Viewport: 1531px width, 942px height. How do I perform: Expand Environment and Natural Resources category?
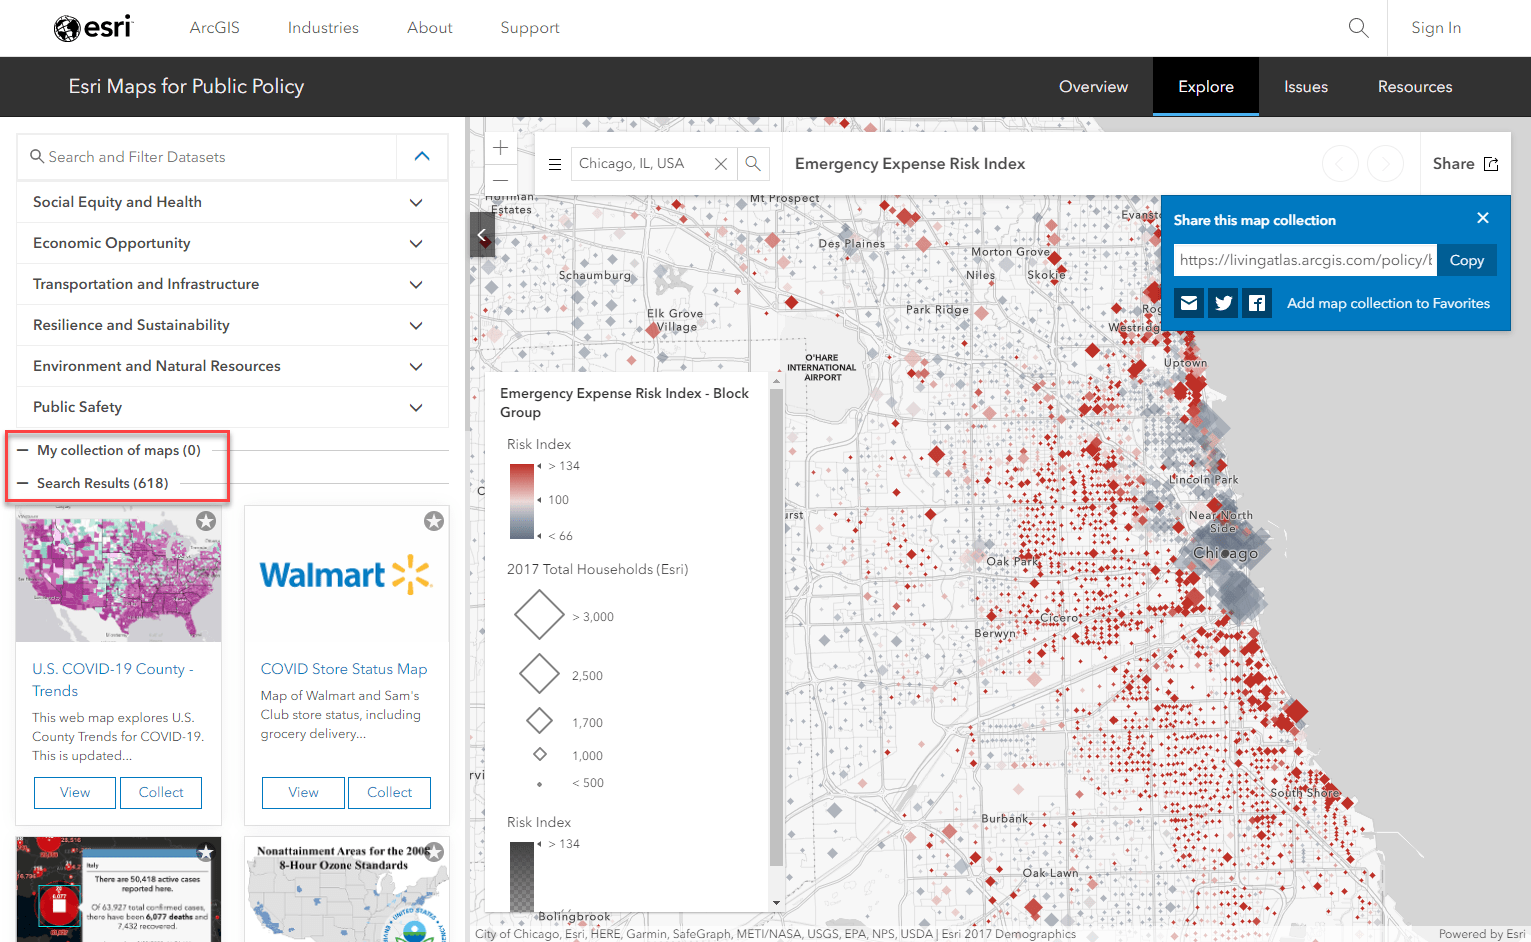tap(232, 366)
